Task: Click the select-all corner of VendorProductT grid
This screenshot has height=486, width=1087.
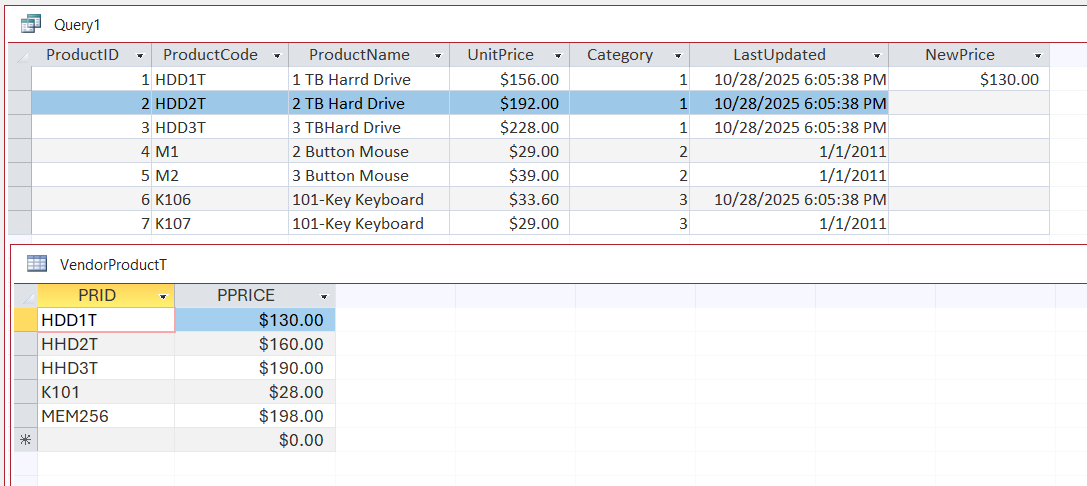Action: tap(26, 296)
